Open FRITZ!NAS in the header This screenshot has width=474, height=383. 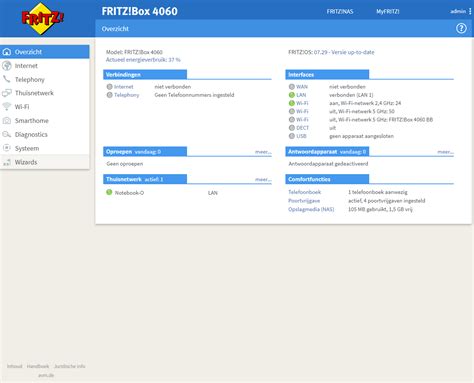(340, 12)
